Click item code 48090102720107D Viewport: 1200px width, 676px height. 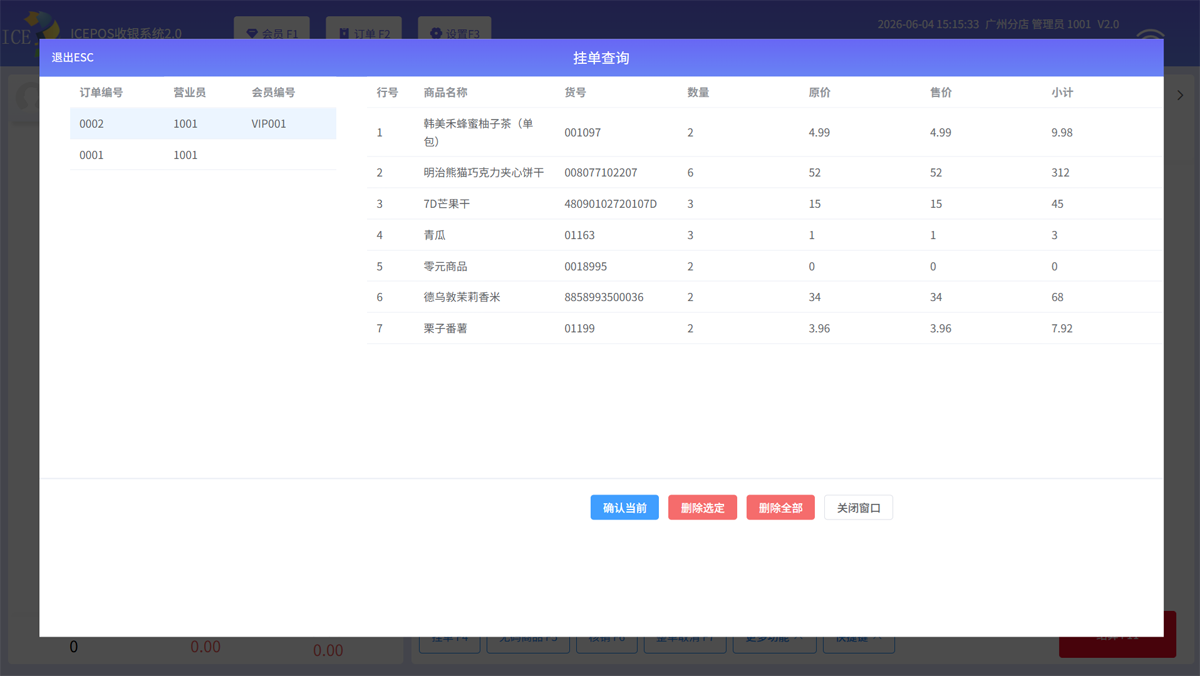pyautogui.click(x=611, y=204)
